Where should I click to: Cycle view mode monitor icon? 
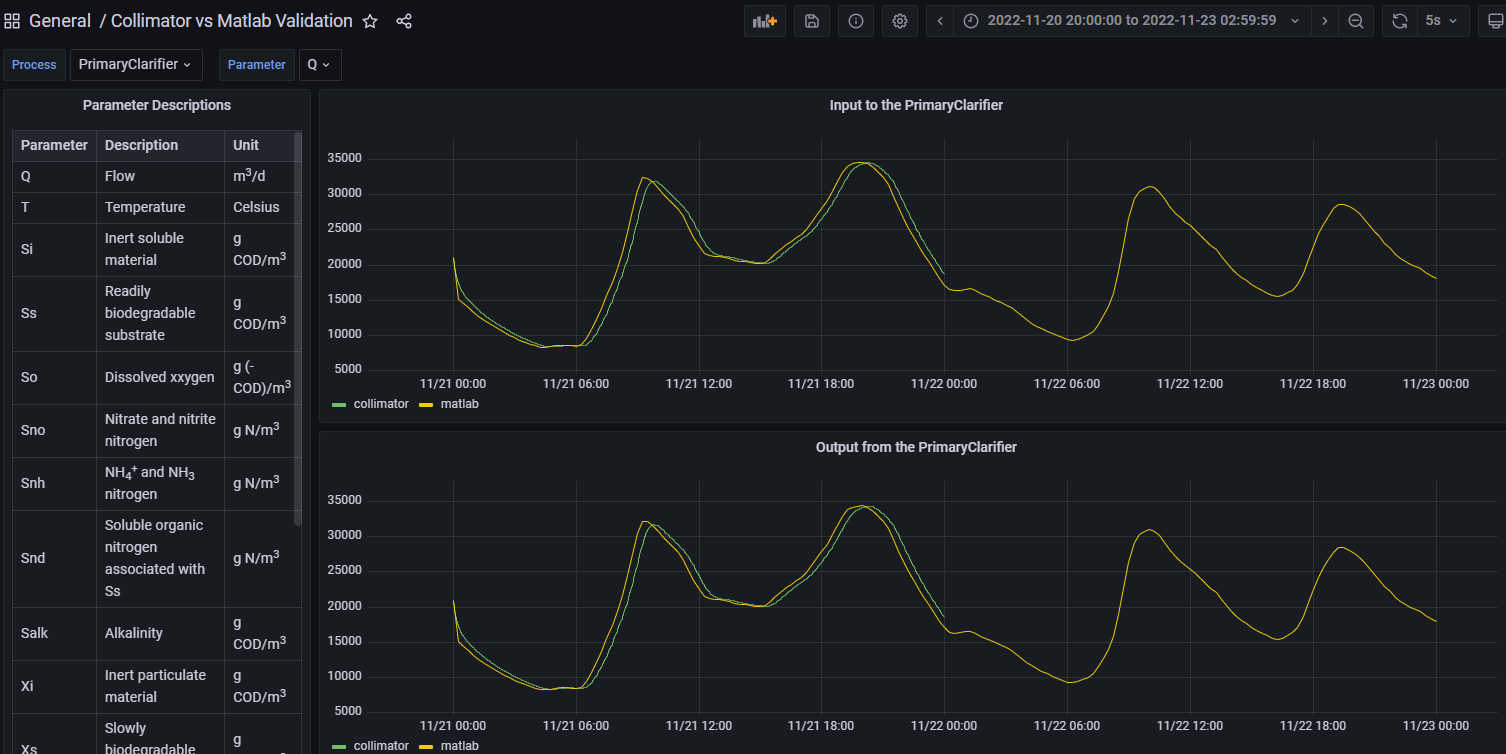click(x=1496, y=21)
